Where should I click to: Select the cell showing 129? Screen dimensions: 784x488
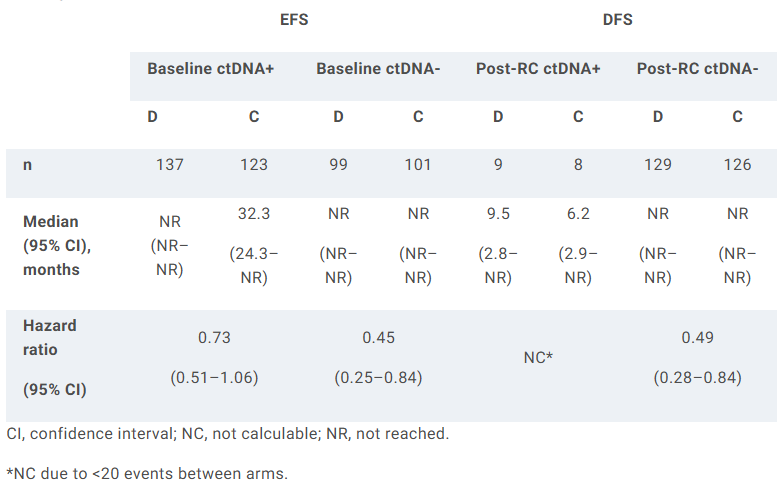pos(658,164)
